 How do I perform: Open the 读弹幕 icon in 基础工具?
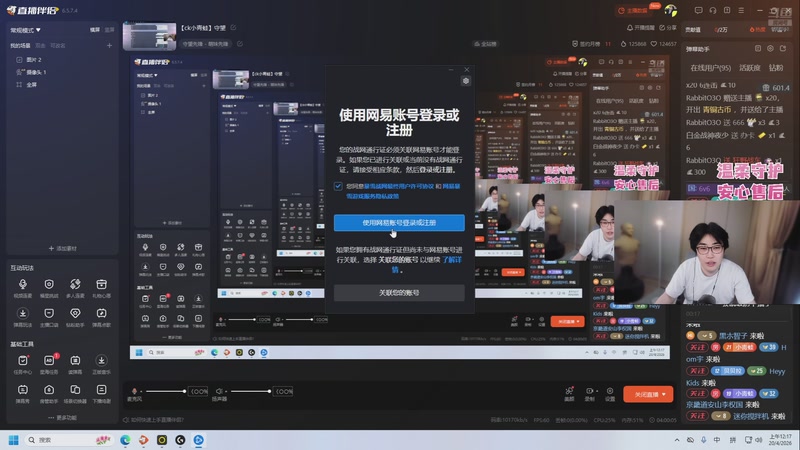tap(75, 361)
